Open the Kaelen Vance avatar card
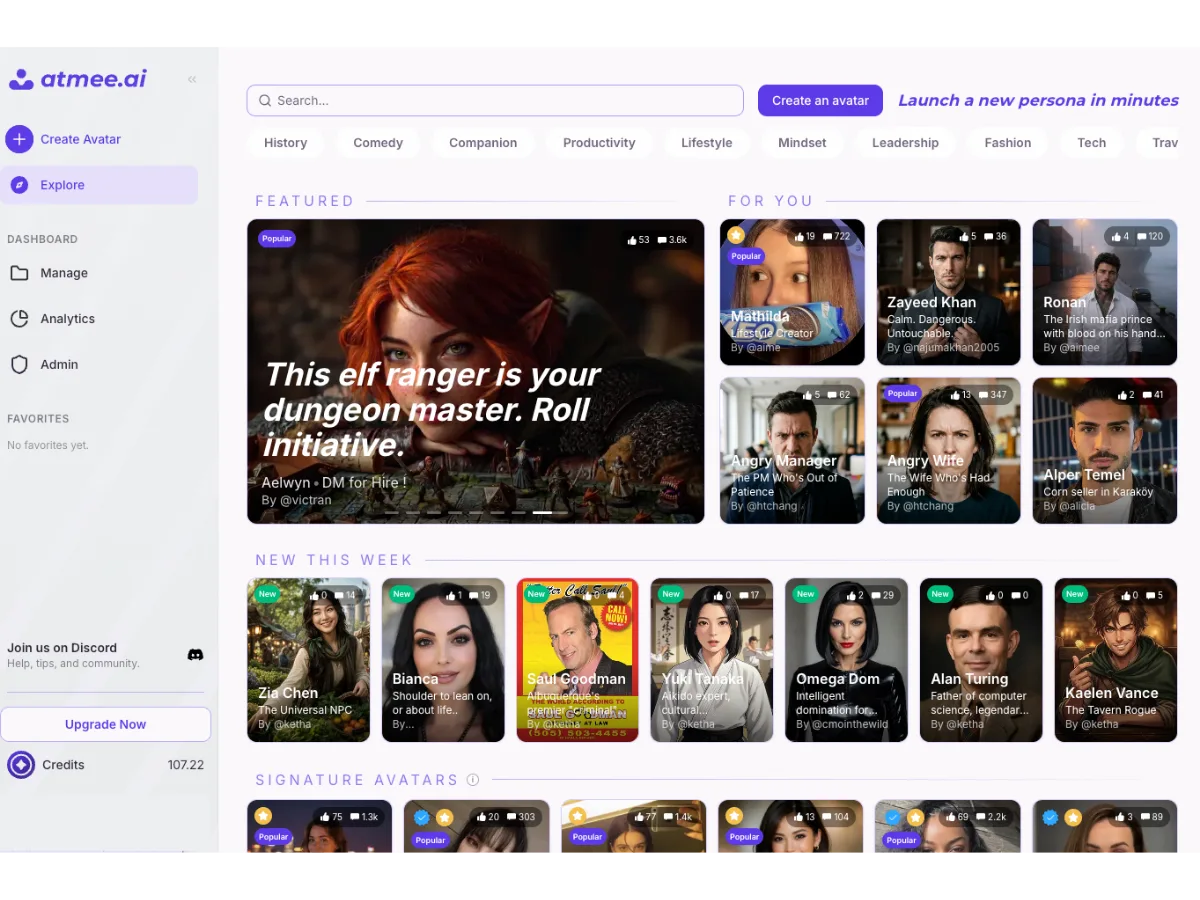1200x900 pixels. pos(1116,660)
